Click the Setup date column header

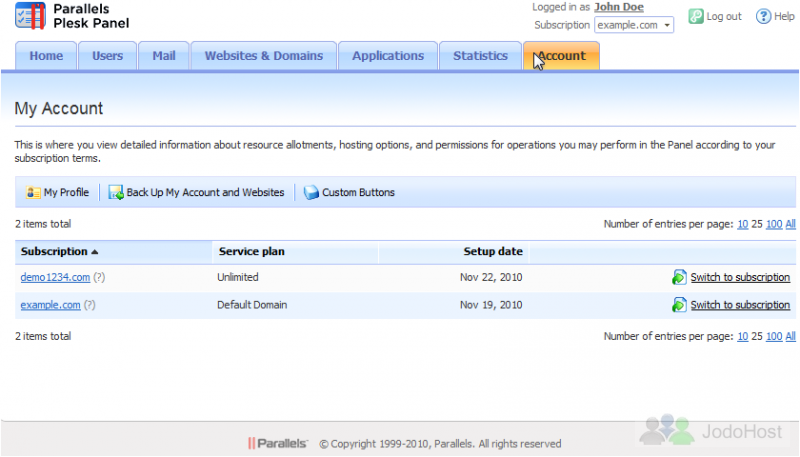pos(493,251)
